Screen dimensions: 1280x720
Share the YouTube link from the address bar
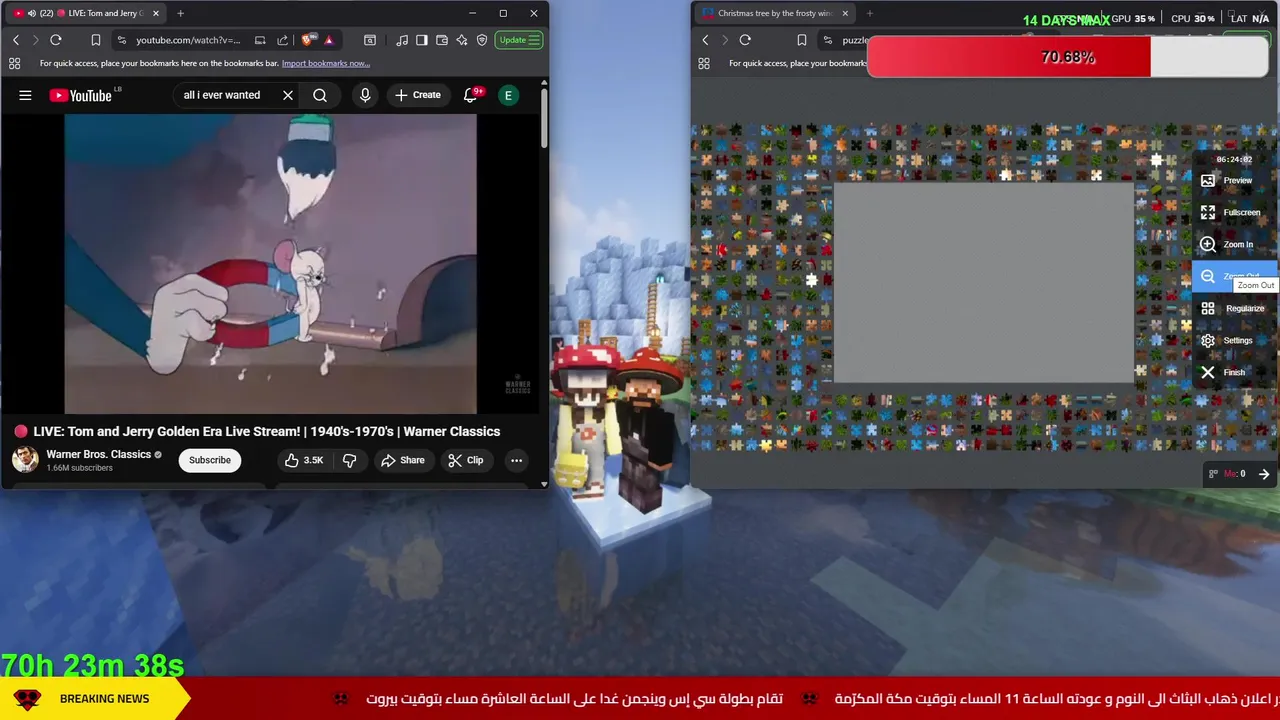tap(283, 40)
